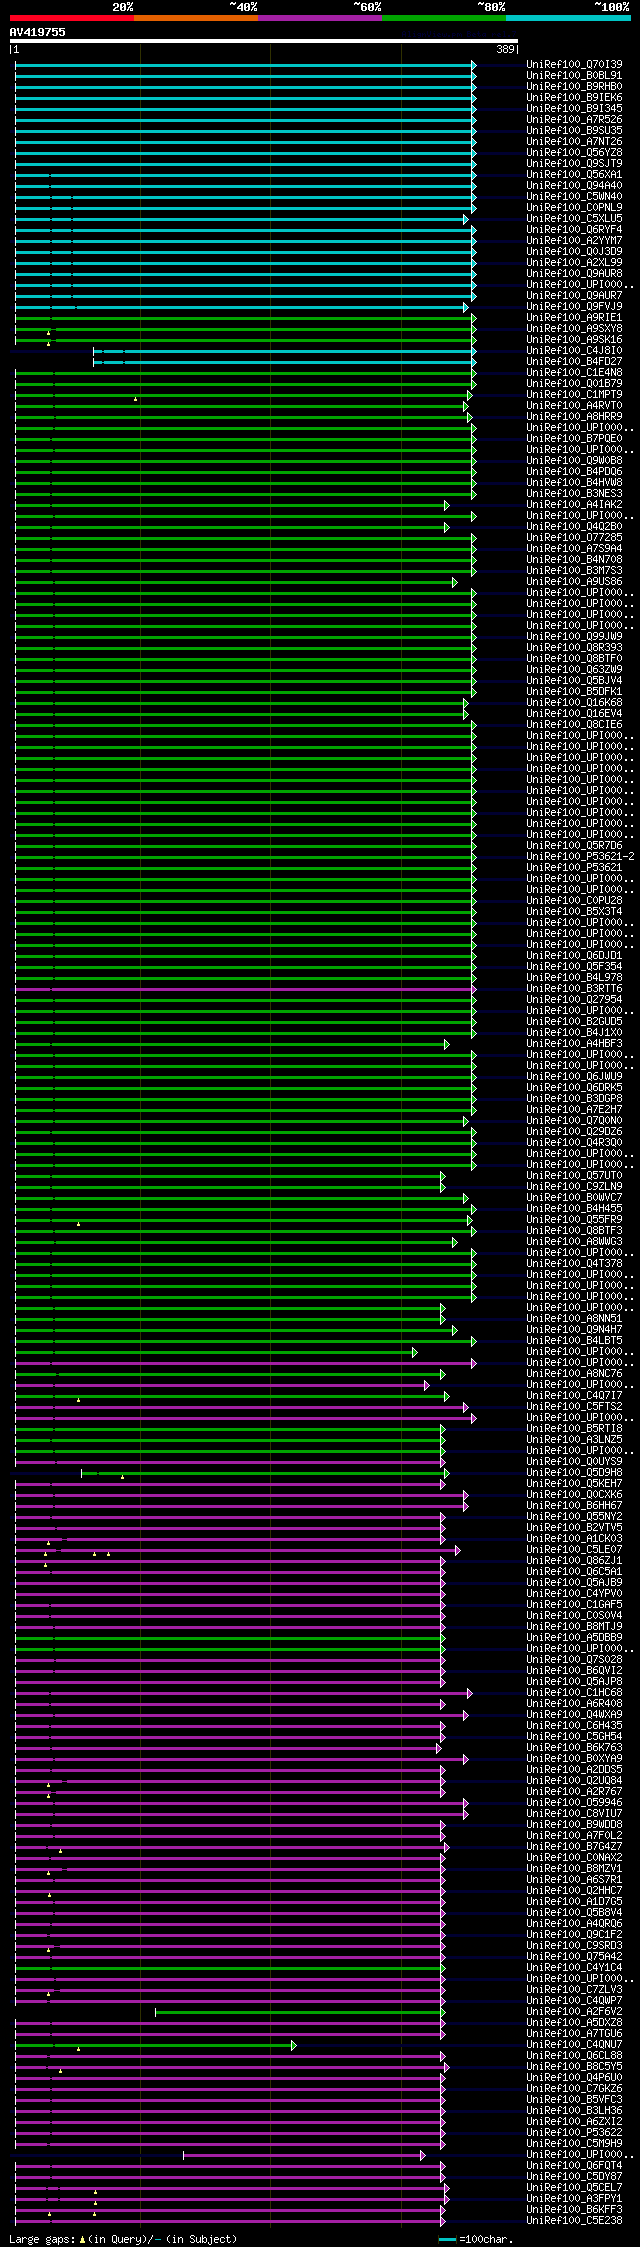Screen dimensions: 640x2247
Task: Select the UniRef100_Q6FQT4 label
Action: tap(574, 2165)
